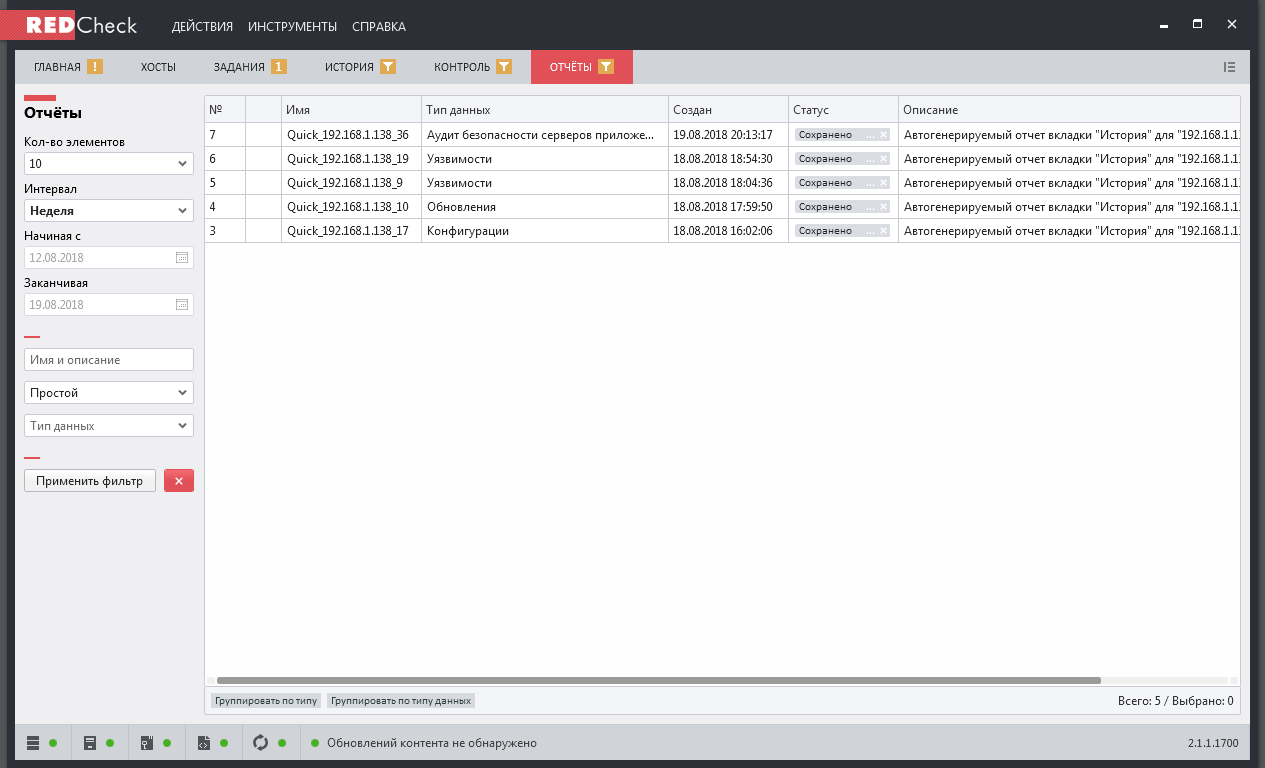Switch to the ХОСТЫ tab
1265x768 pixels.
[158, 67]
